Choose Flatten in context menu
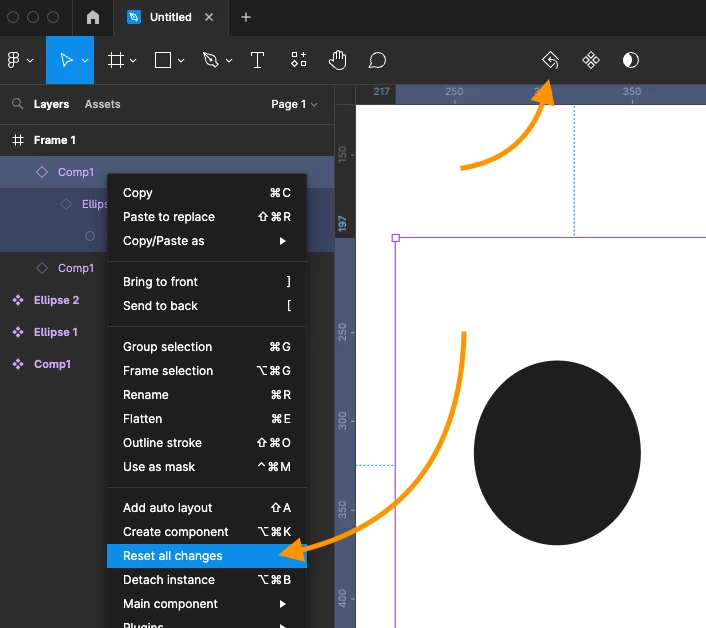The height and width of the screenshot is (628, 706). coord(207,419)
